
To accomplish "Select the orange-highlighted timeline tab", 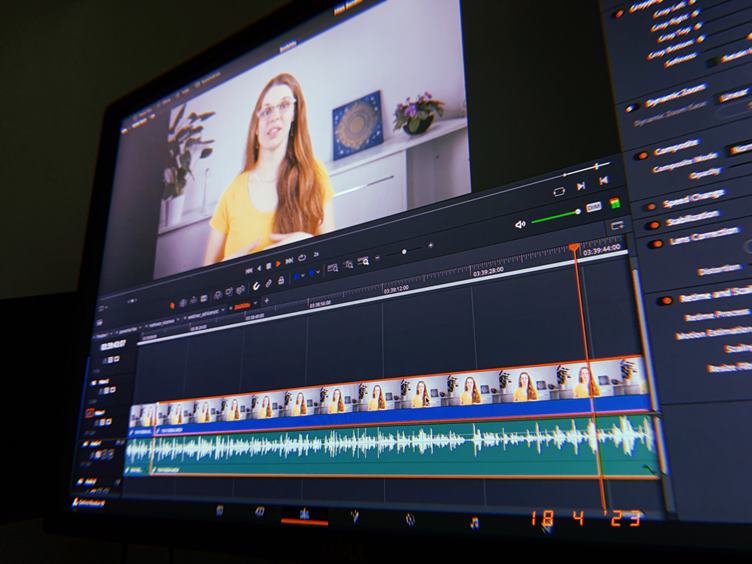I will click(x=242, y=306).
